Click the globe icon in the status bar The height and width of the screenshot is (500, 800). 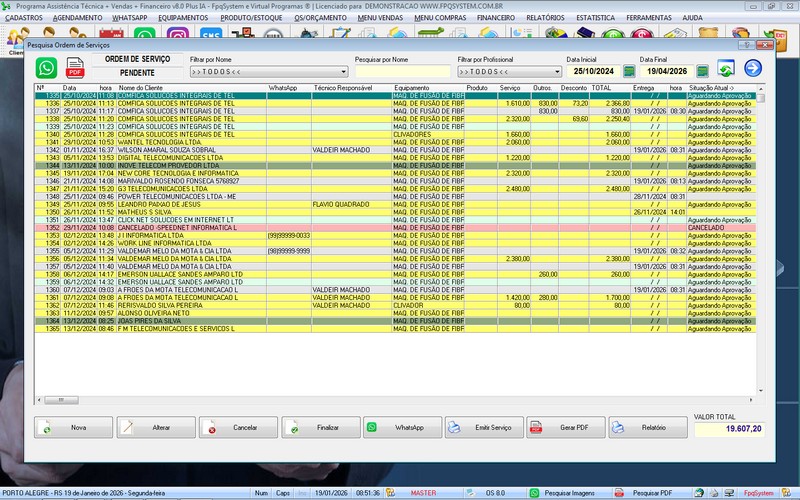(x=699, y=493)
